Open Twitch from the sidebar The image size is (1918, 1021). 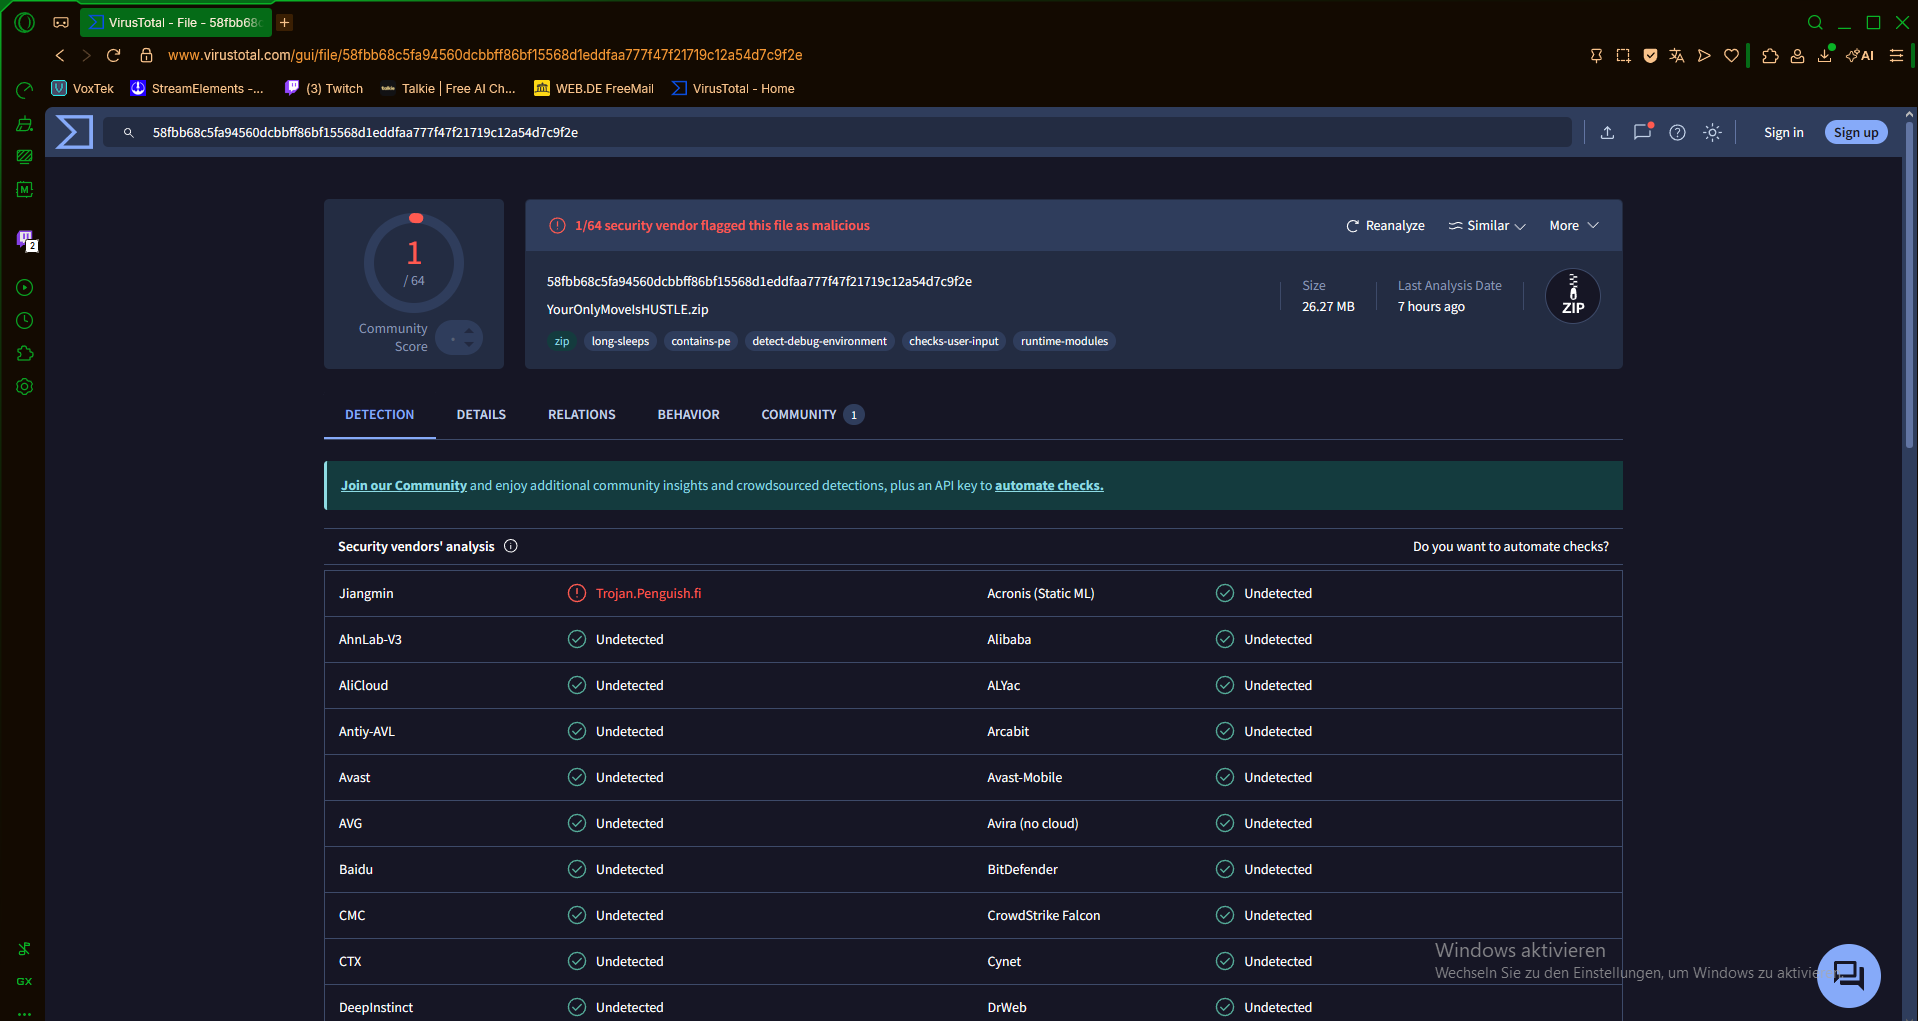coord(25,239)
